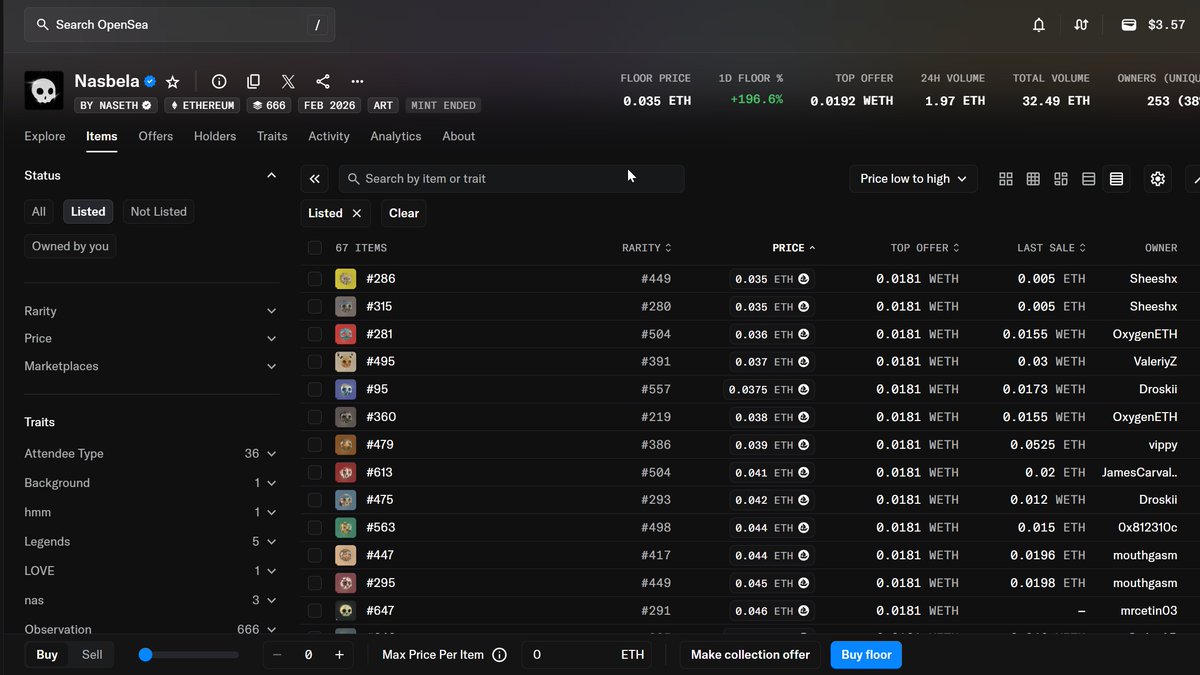Go to the Explore tab
Viewport: 1200px width, 675px height.
(45, 136)
